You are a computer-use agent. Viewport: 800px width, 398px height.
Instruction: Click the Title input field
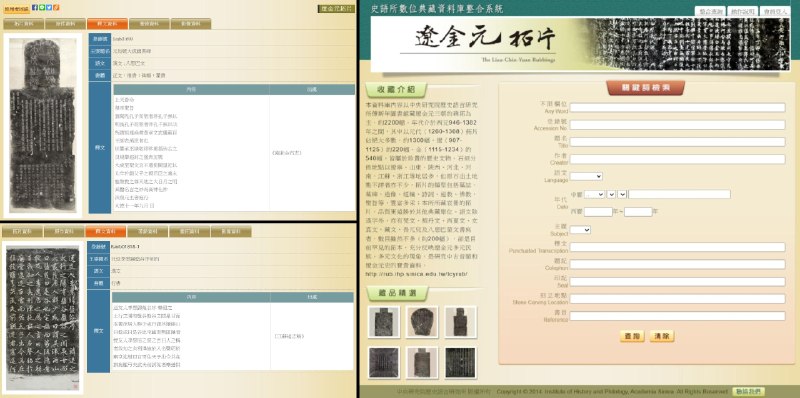[677, 142]
